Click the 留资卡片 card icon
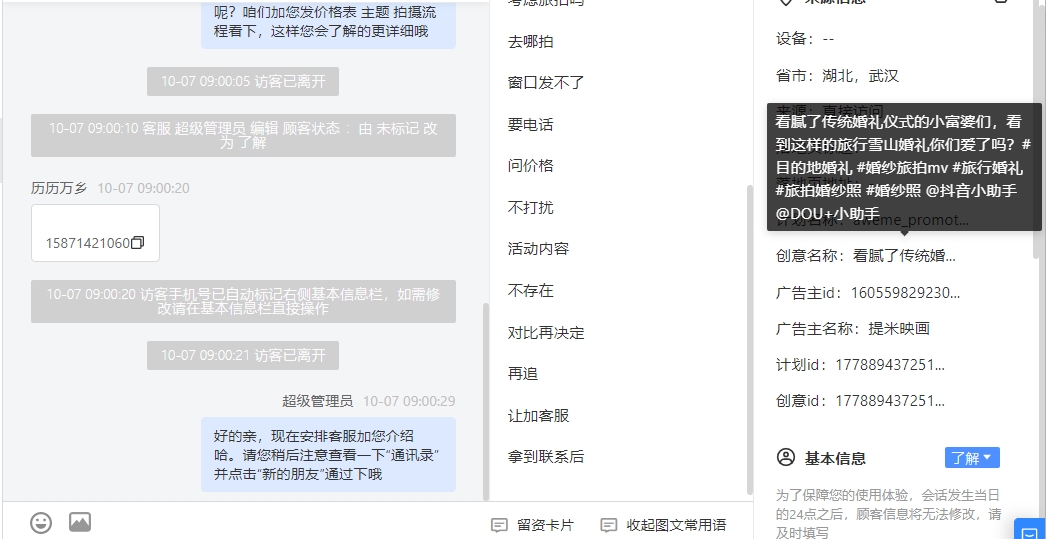This screenshot has height=539, width=1046. pyautogui.click(x=499, y=525)
